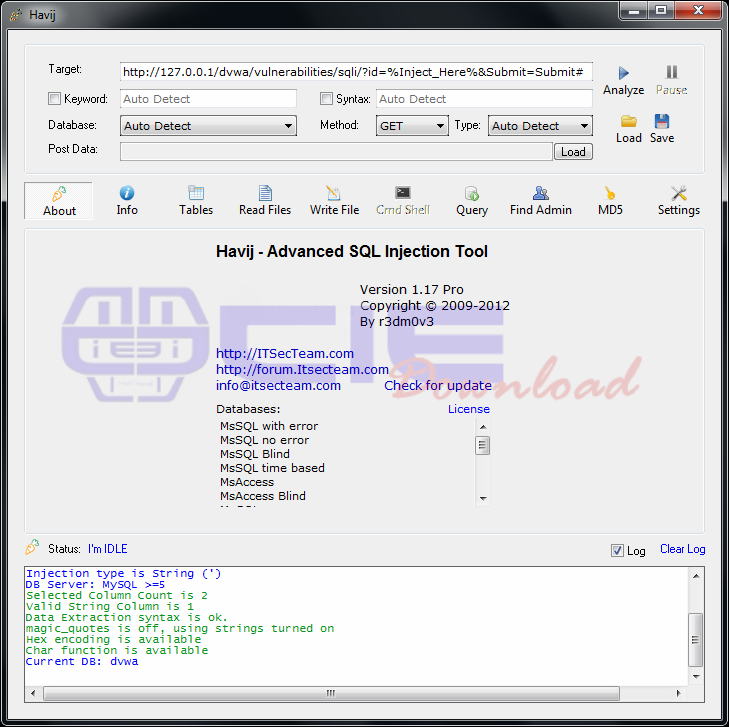Click the Load folder icon
This screenshot has height=727, width=729.
[629, 121]
